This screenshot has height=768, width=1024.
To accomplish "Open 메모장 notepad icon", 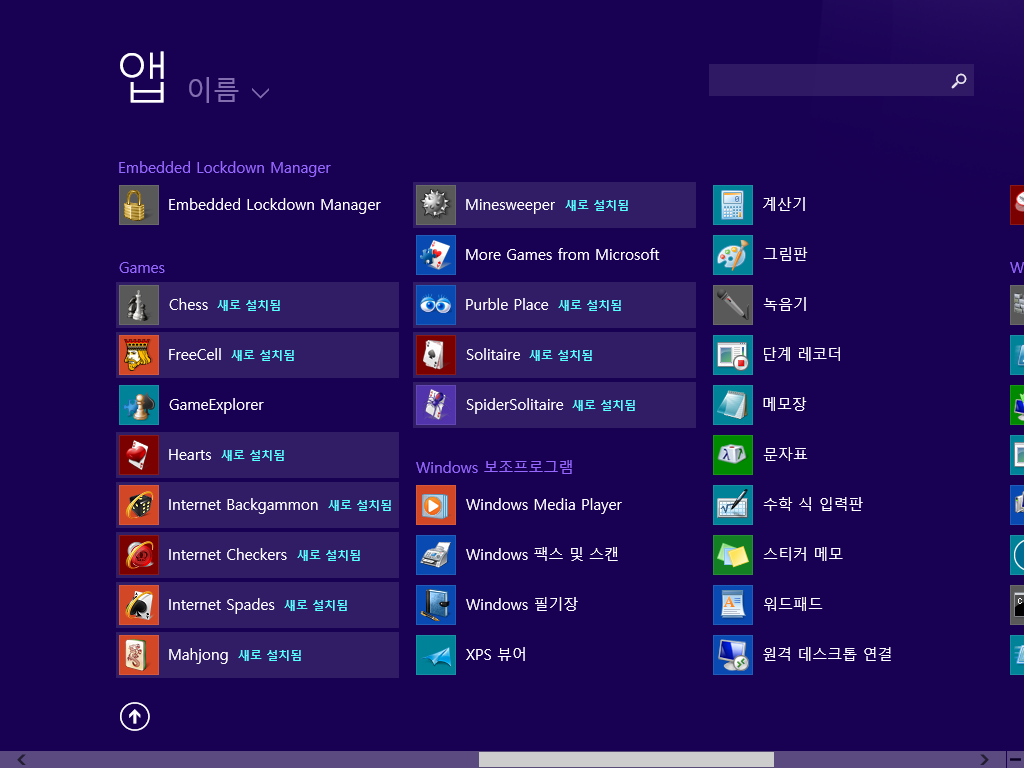I will 733,405.
